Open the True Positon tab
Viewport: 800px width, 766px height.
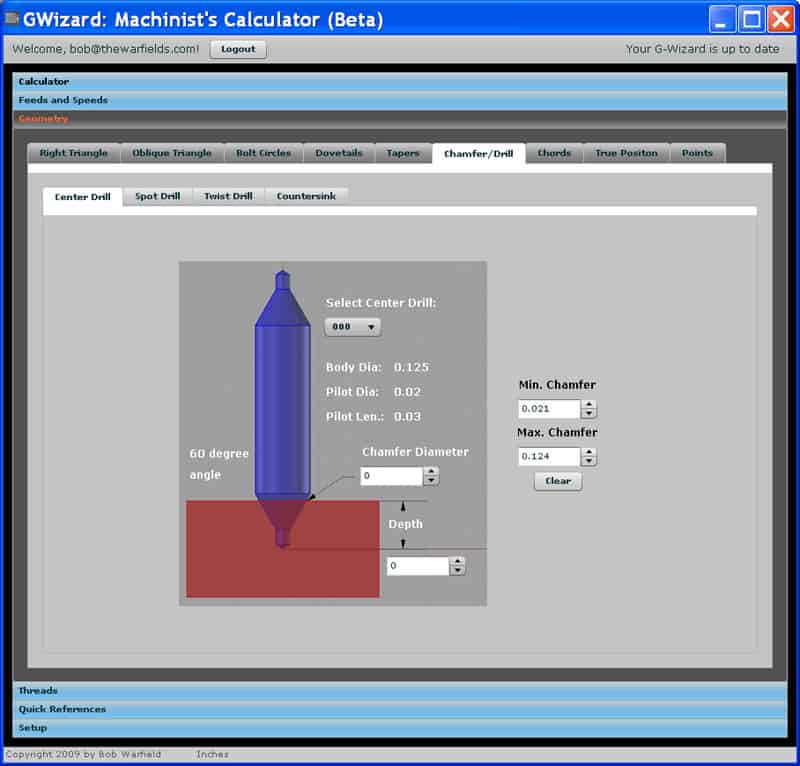pyautogui.click(x=626, y=152)
